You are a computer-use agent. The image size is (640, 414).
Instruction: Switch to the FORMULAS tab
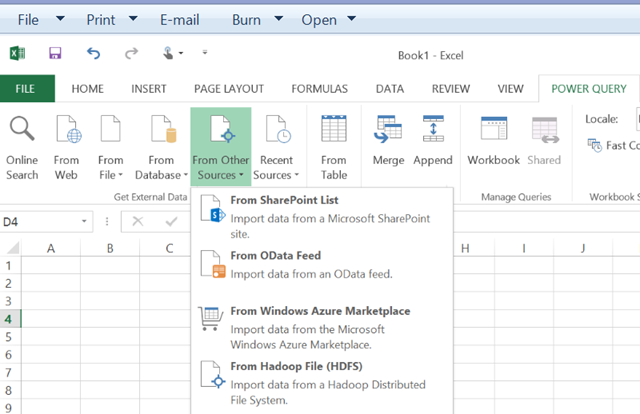[320, 89]
